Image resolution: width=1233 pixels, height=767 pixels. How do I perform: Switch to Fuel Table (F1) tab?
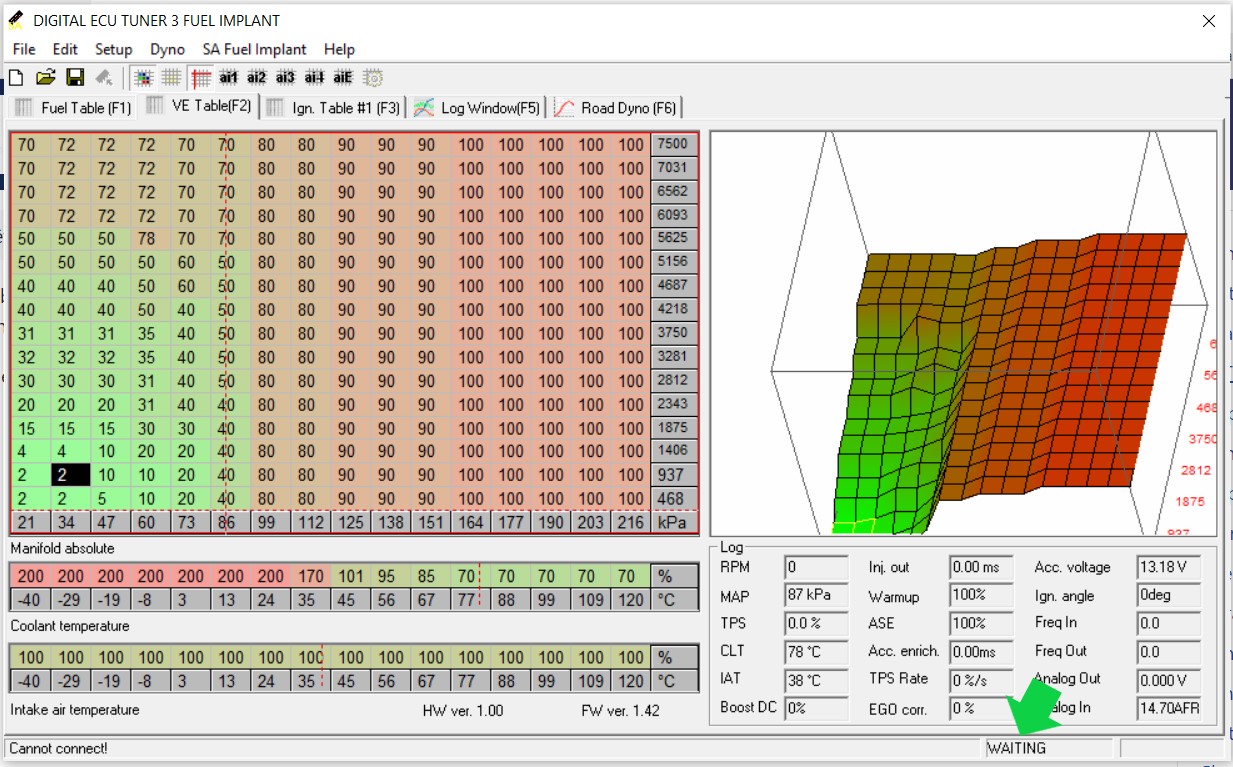73,108
